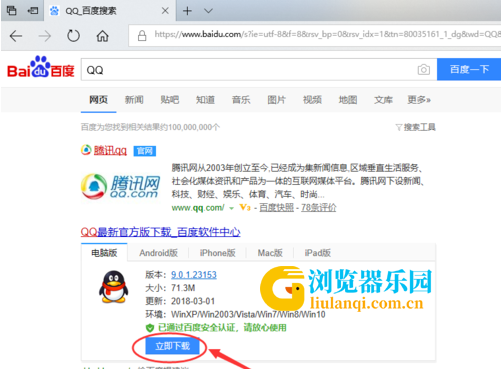The image size is (501, 369).
Task: Click the 环境 WinXP/Win2003 compatibility text
Action: pyautogui.click(x=235, y=314)
